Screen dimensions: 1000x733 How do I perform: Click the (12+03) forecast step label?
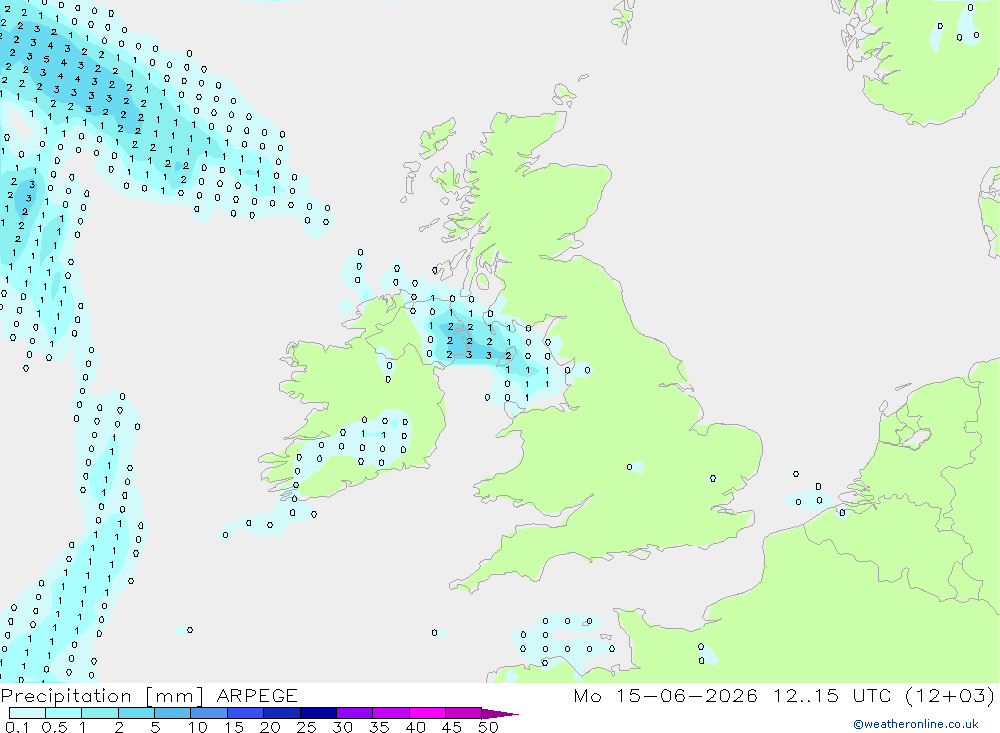point(950,695)
